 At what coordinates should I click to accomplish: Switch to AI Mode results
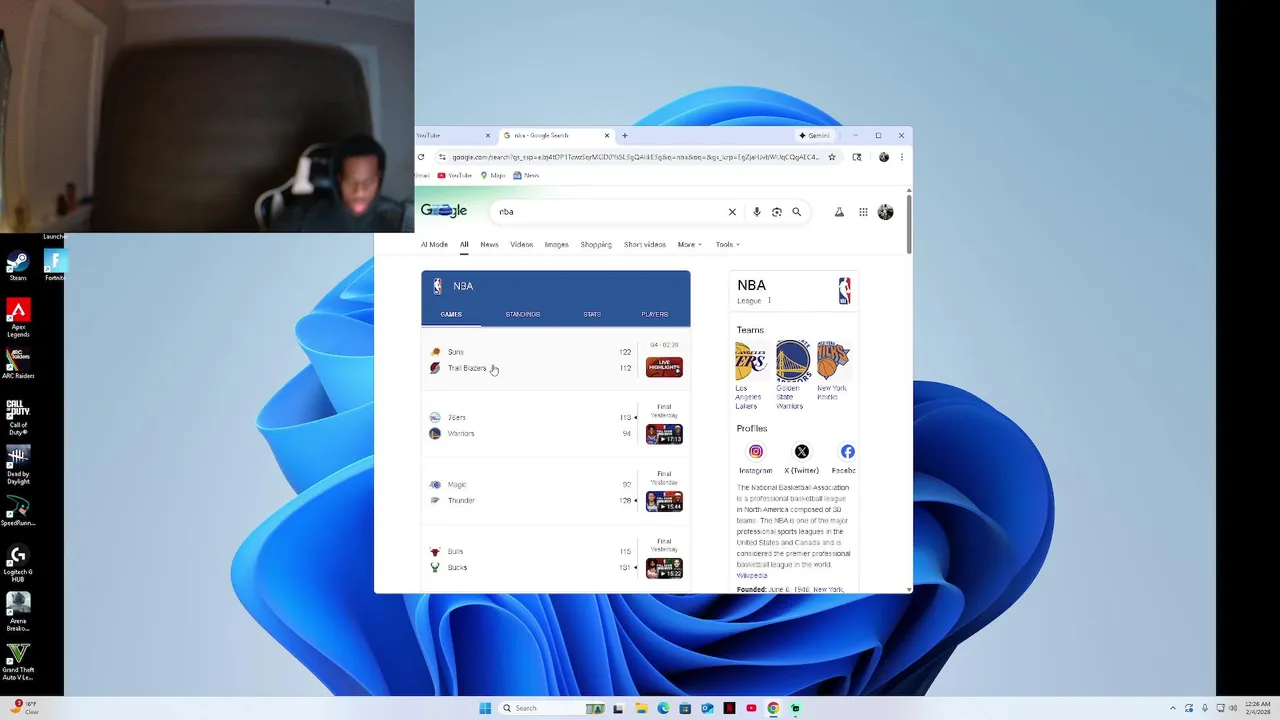pos(434,244)
